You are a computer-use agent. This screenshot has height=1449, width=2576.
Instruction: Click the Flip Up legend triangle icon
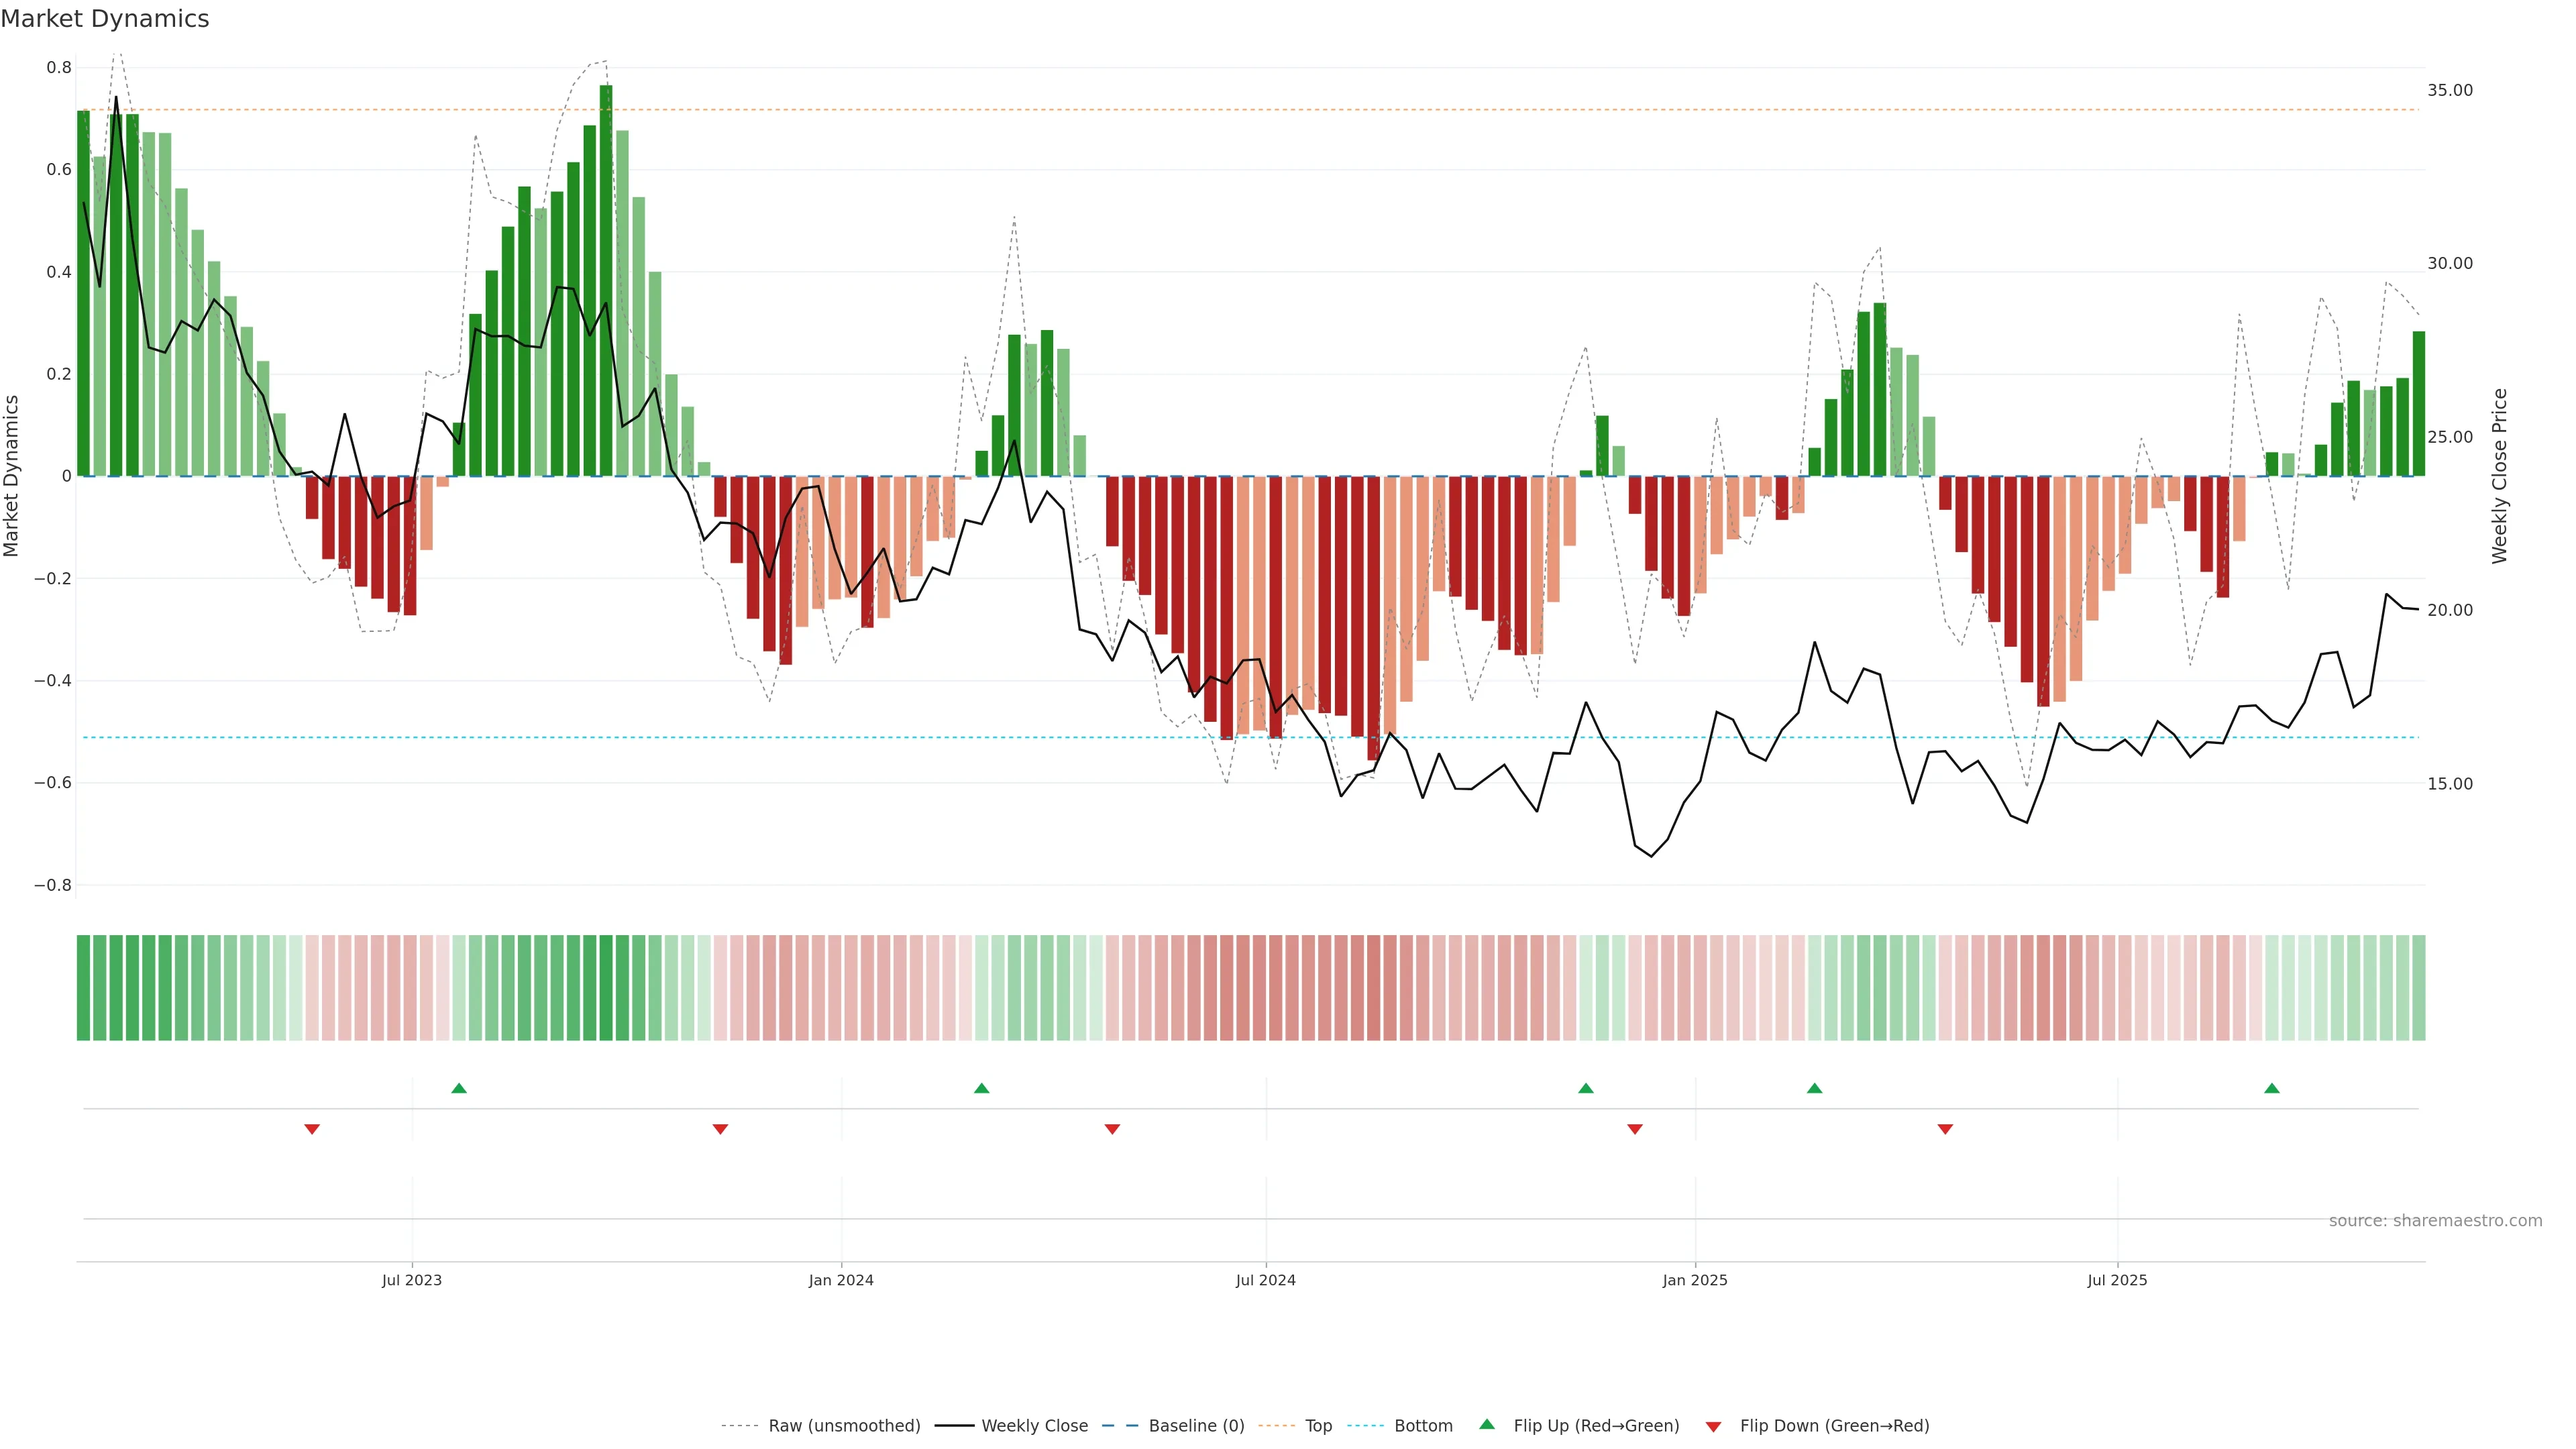pyautogui.click(x=1487, y=1424)
